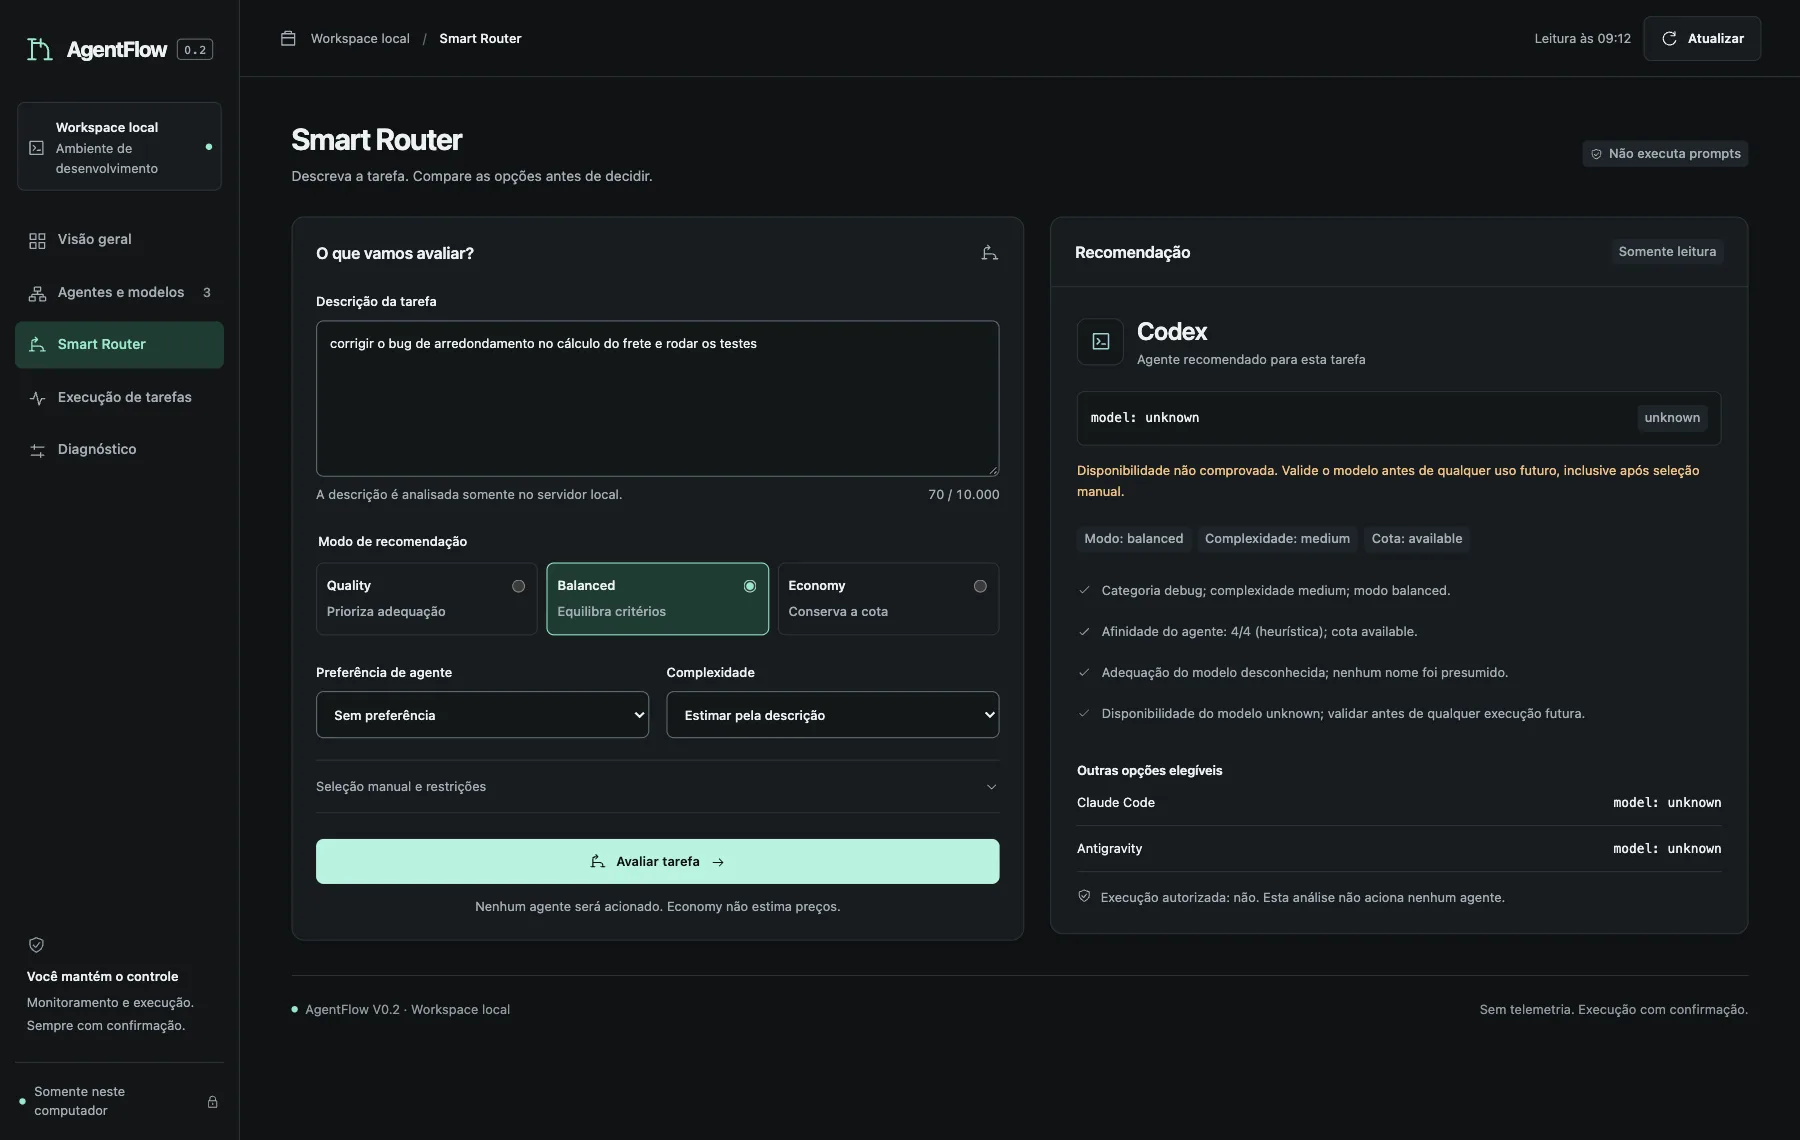This screenshot has height=1140, width=1800.
Task: Expand Seleção manual e restrições
Action: pos(658,787)
